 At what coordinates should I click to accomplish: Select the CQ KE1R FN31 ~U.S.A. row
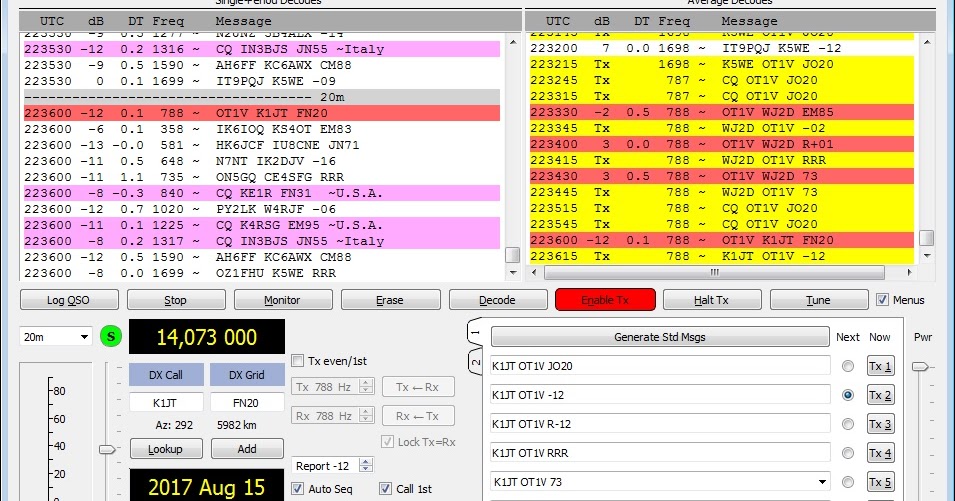pyautogui.click(x=262, y=193)
